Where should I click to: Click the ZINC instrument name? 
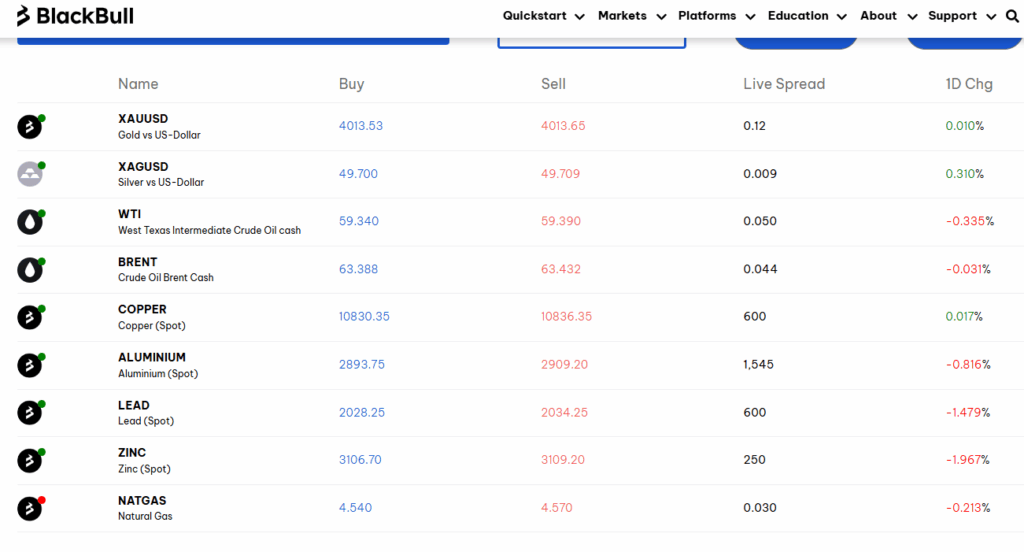pyautogui.click(x=131, y=453)
